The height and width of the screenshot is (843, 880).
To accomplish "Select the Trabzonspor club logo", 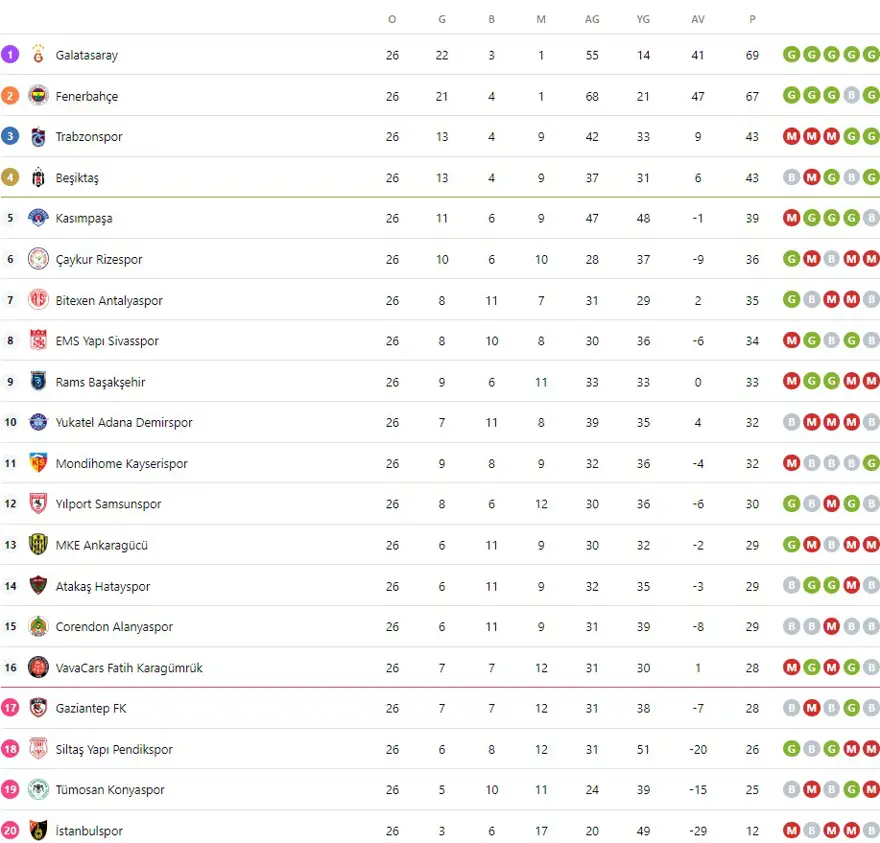I will 38,137.
